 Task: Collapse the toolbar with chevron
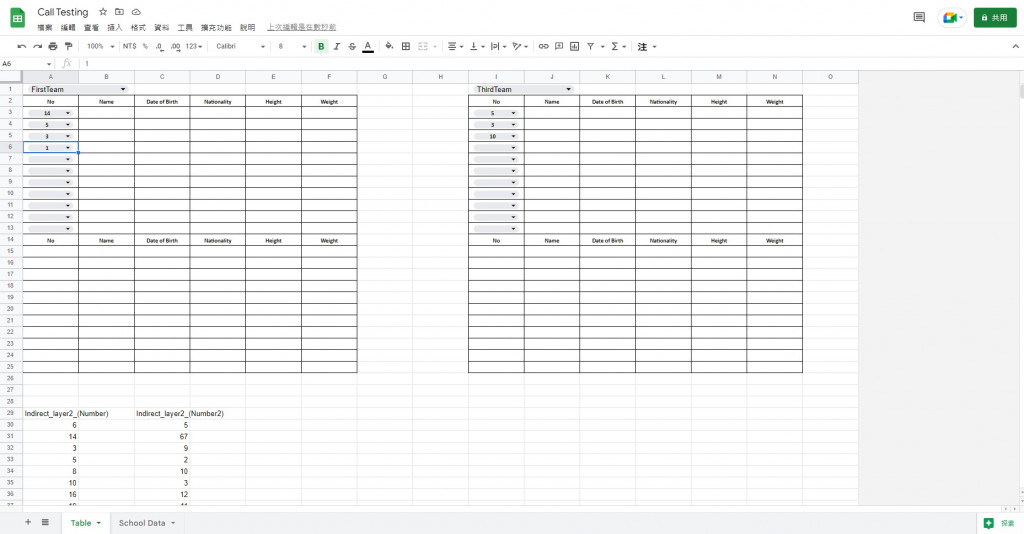(x=1016, y=46)
